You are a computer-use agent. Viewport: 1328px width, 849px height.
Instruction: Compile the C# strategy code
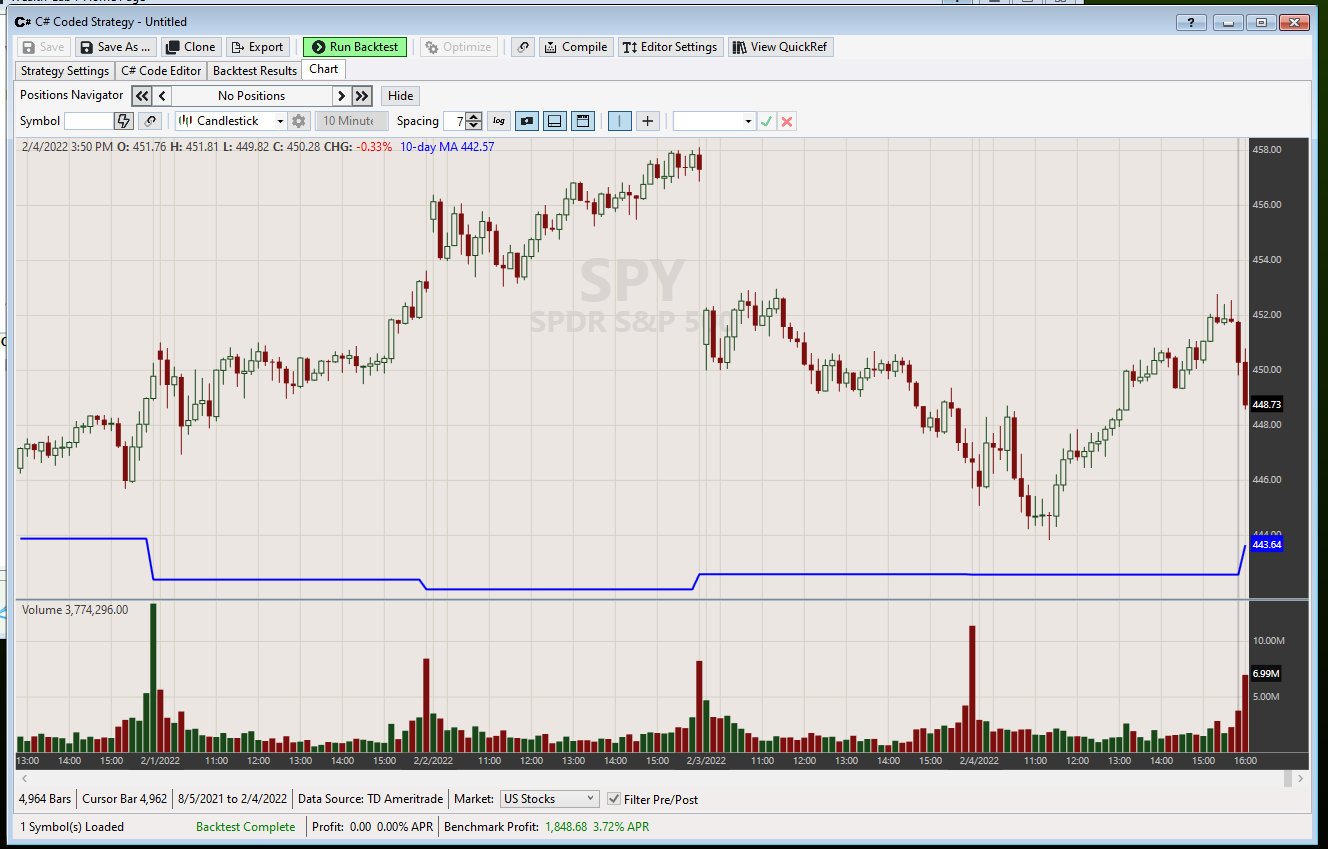[x=576, y=47]
